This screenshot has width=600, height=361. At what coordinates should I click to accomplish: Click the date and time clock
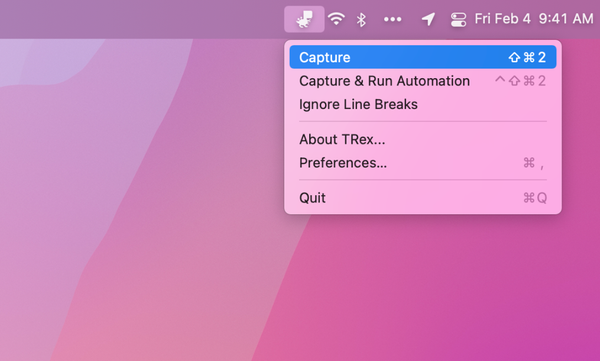pyautogui.click(x=534, y=19)
